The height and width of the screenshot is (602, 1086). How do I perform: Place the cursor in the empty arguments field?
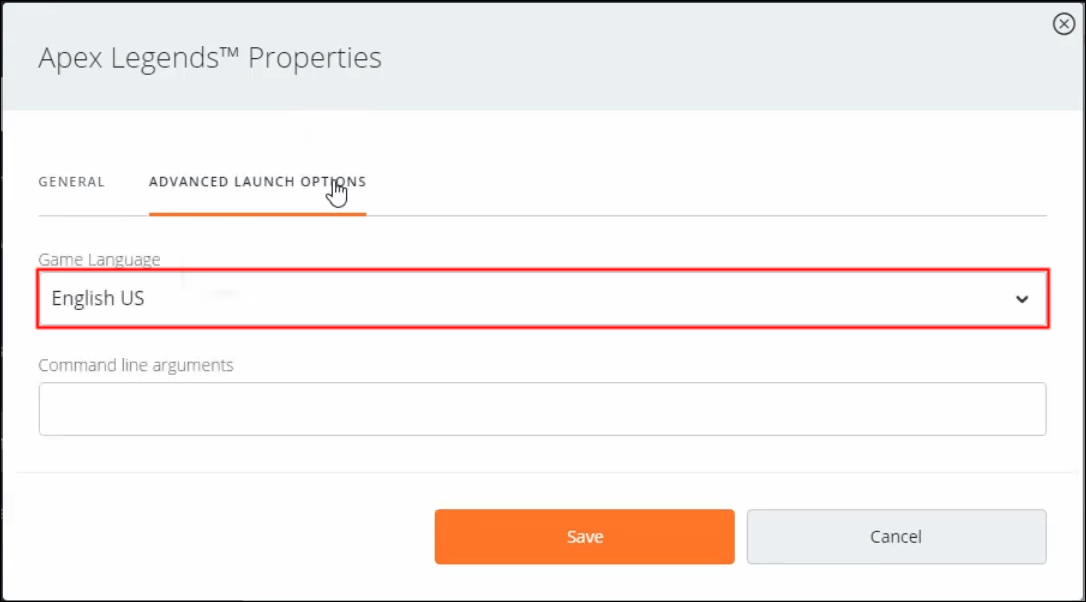tap(542, 409)
